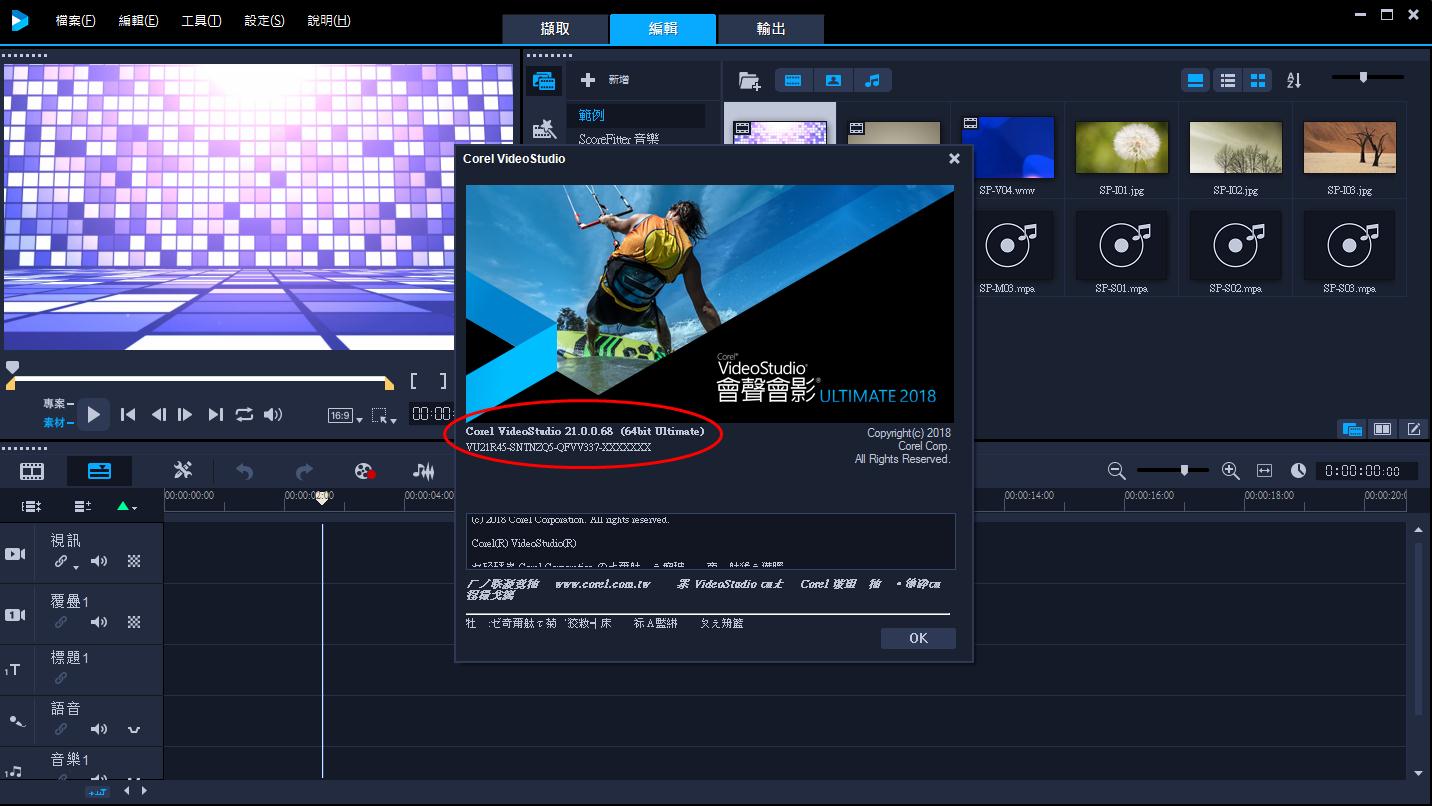This screenshot has height=806, width=1432.
Task: Fit project in timeline window
Action: coord(1264,470)
